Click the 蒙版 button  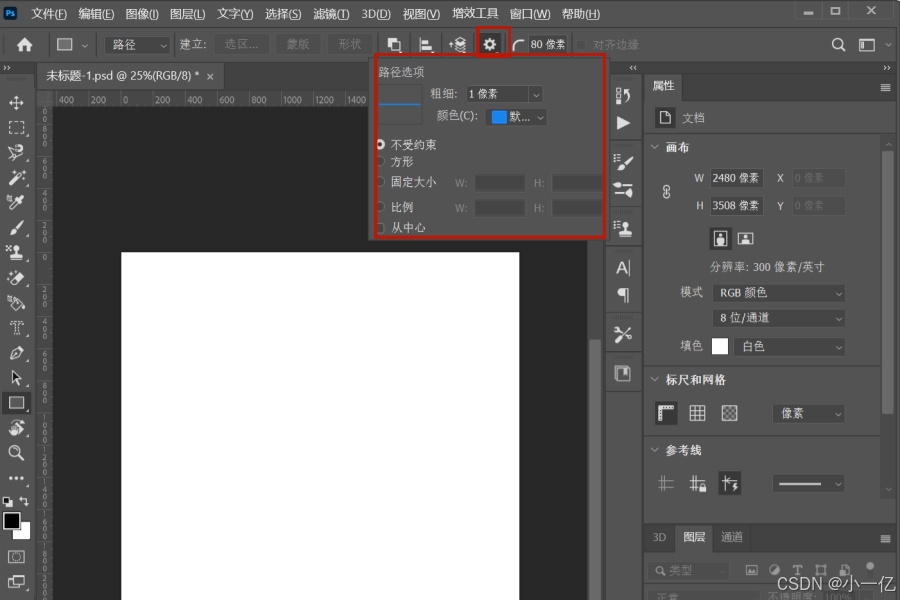[x=298, y=45]
